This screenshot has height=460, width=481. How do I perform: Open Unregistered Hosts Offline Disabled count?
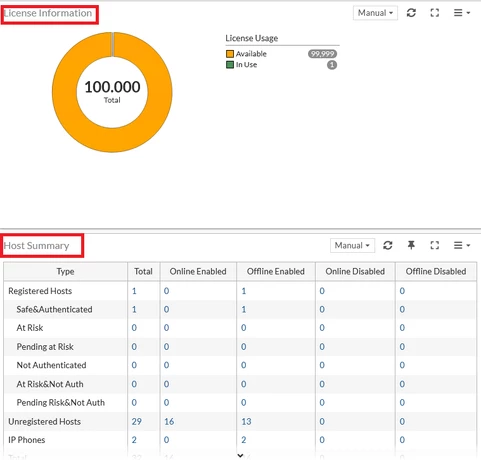(402, 421)
